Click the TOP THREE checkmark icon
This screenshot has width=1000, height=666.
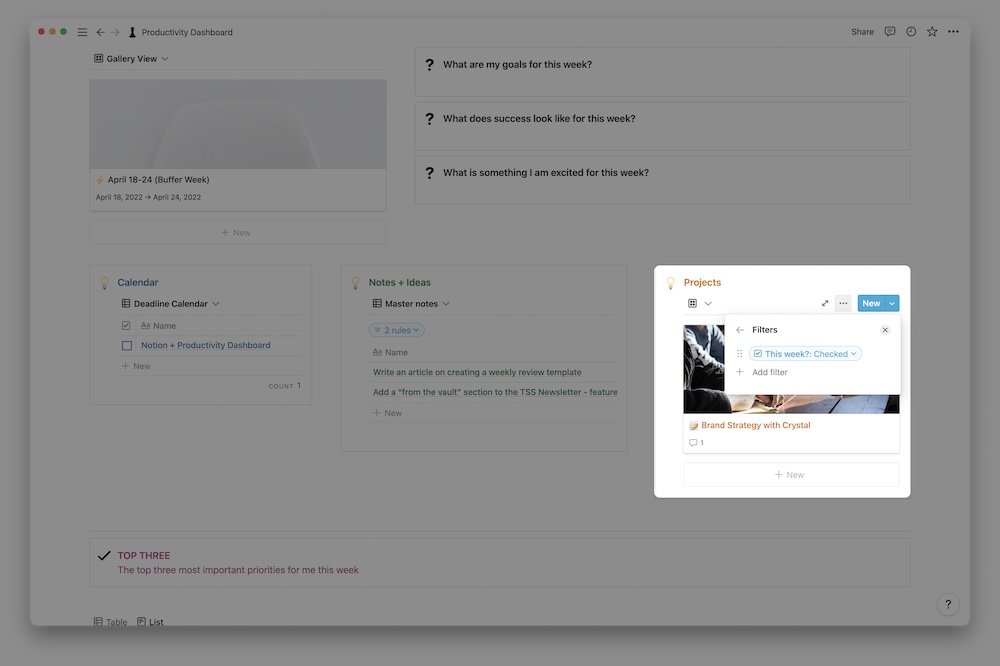click(x=104, y=556)
